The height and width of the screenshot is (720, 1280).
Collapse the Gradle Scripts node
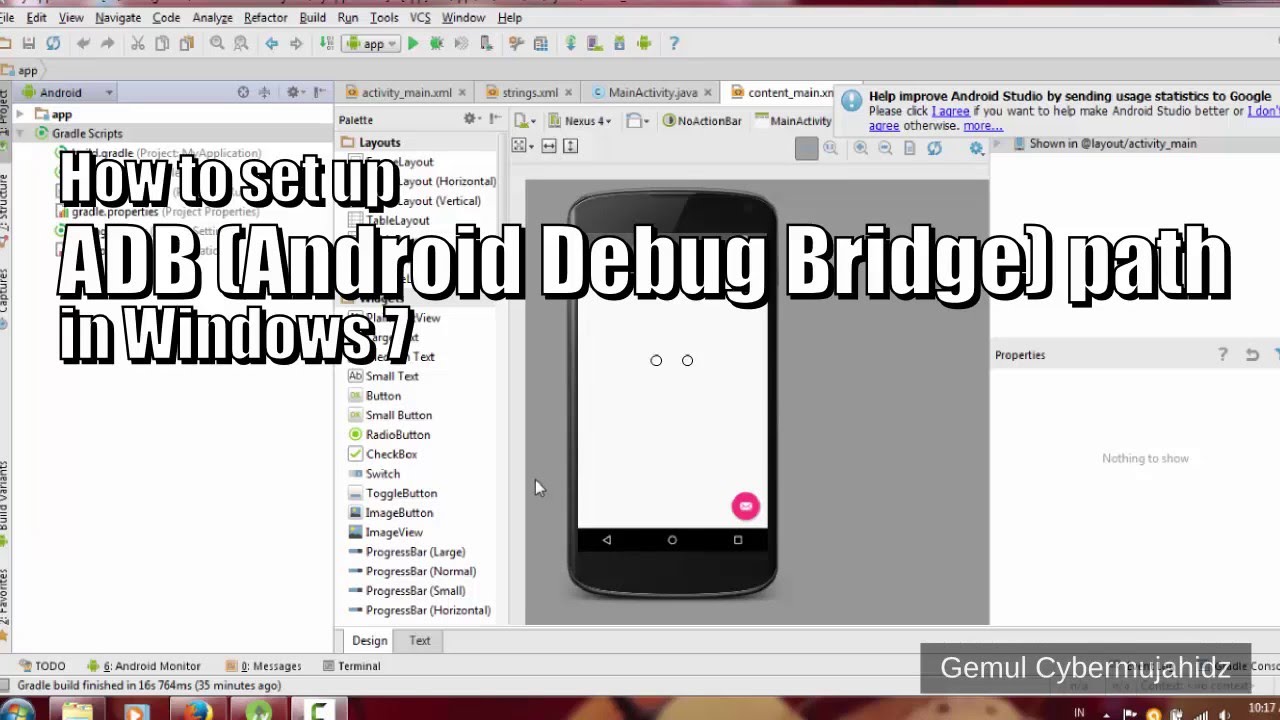click(x=20, y=133)
